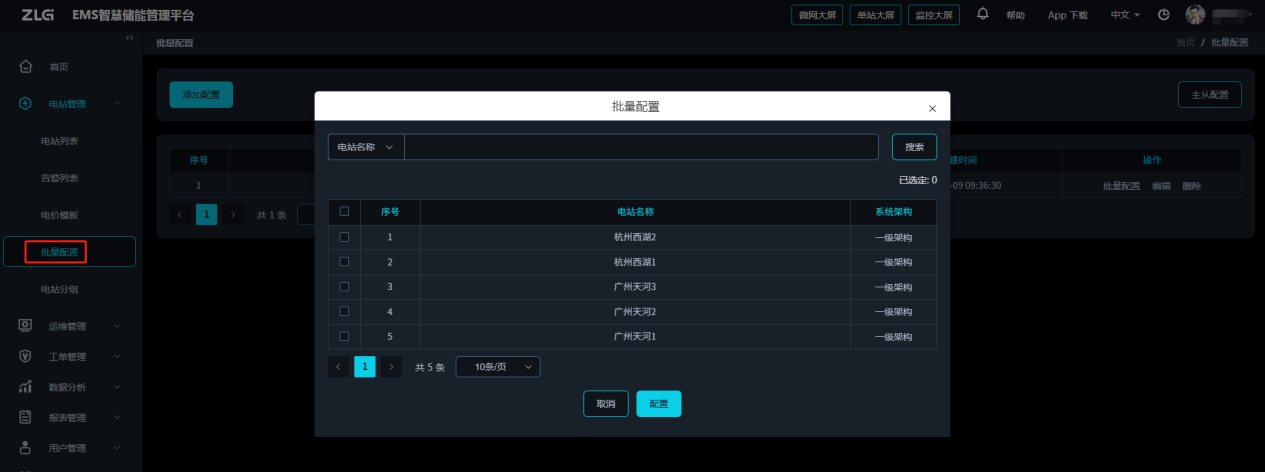
Task: Click the clock icon in header
Action: click(1164, 15)
